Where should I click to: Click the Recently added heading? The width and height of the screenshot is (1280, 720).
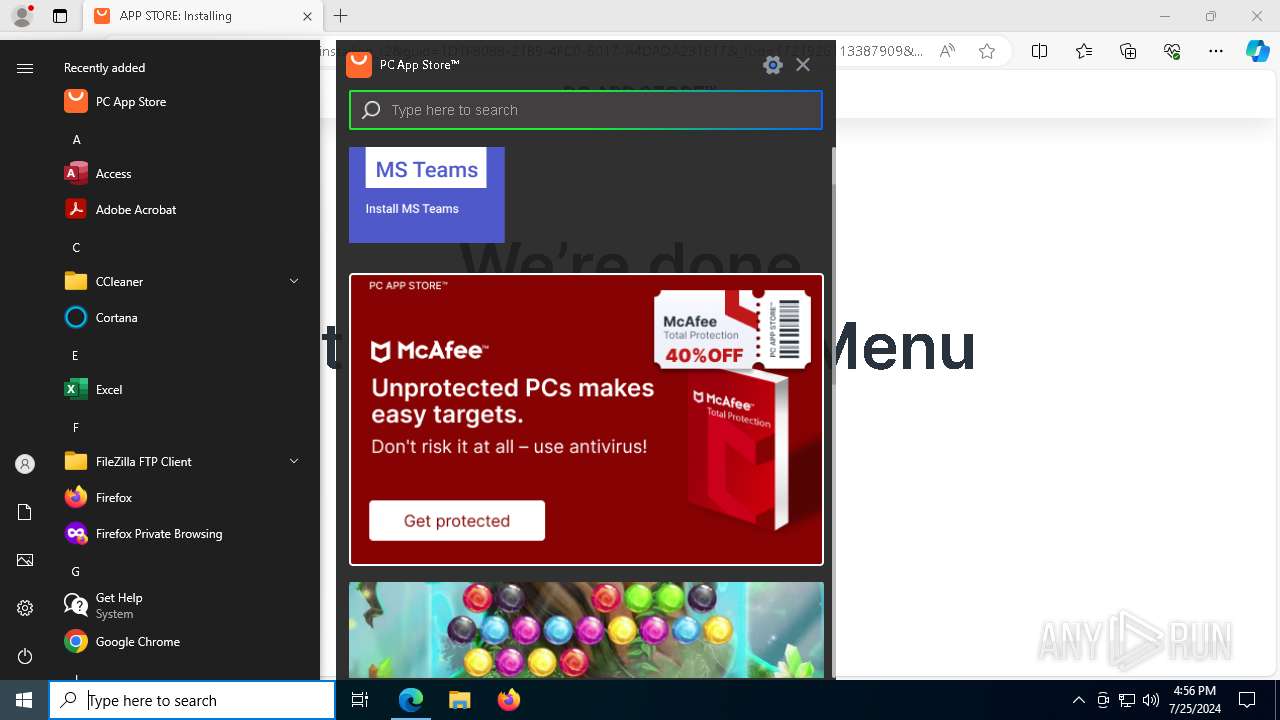(x=104, y=68)
